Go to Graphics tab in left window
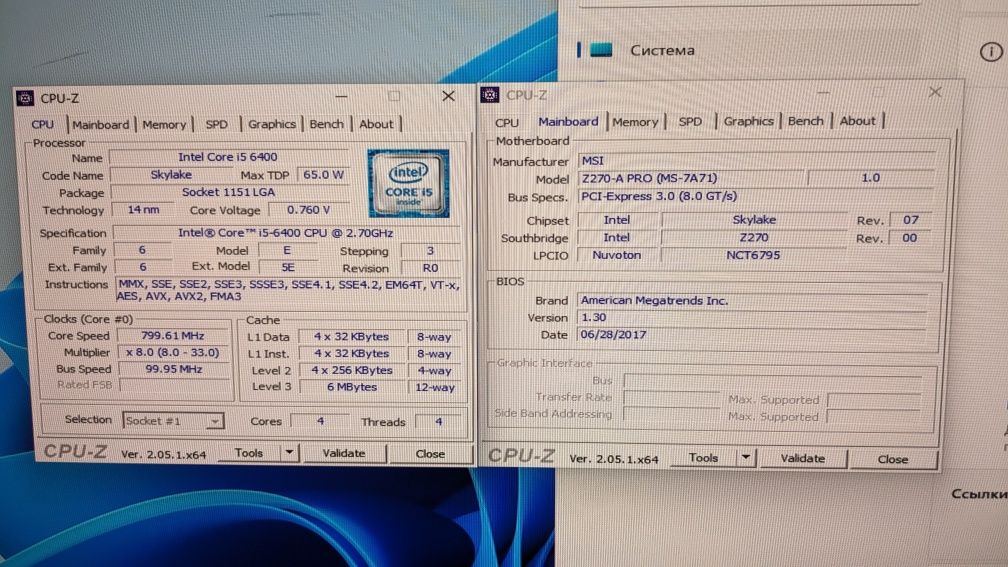Screen dimensions: 1008x567 point(271,124)
